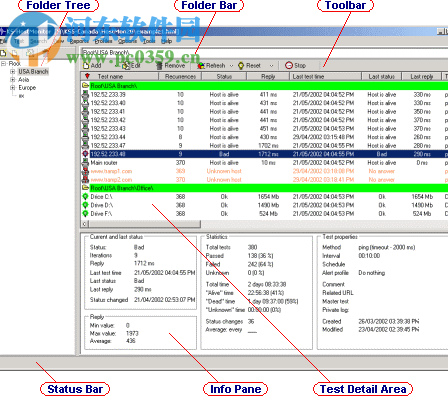Expand the Europe folder node
Image resolution: width=448 pixels, height=399 pixels.
click(x=12, y=88)
